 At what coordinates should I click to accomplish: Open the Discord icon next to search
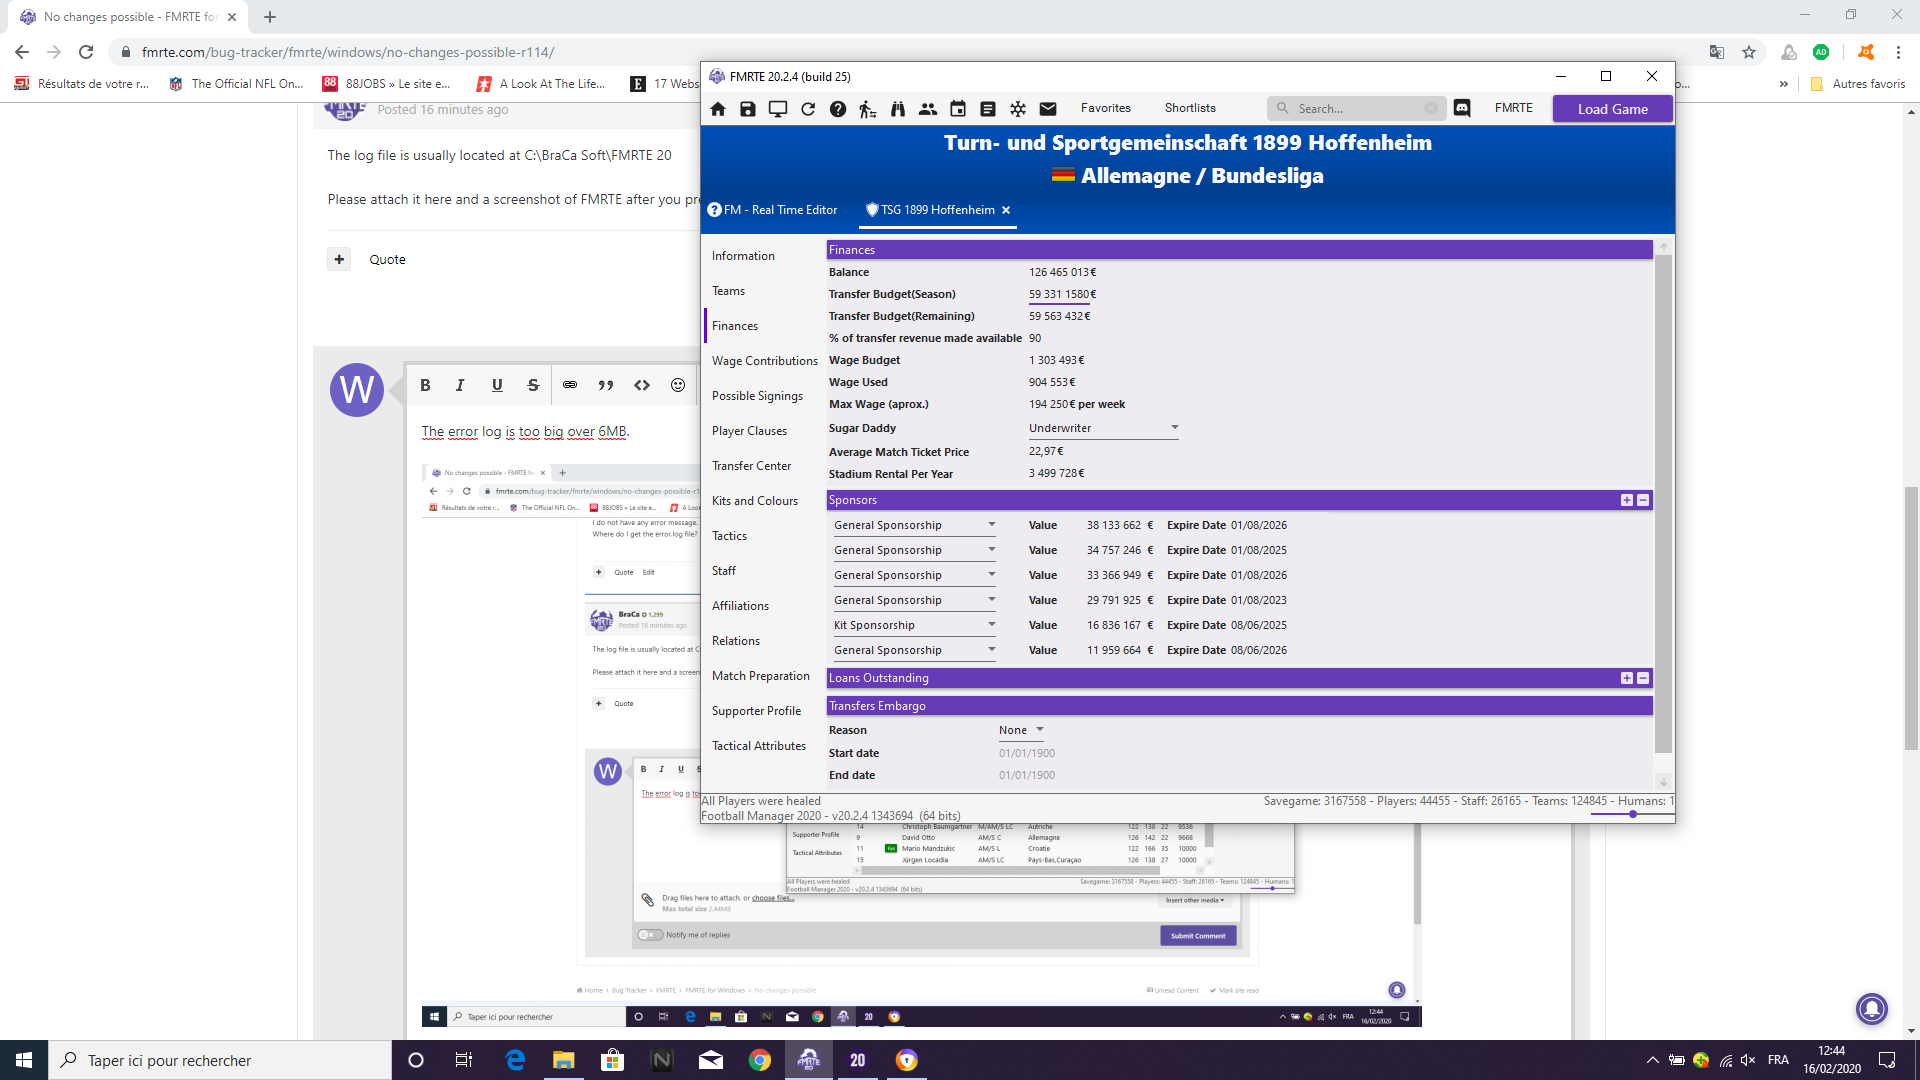[1462, 108]
